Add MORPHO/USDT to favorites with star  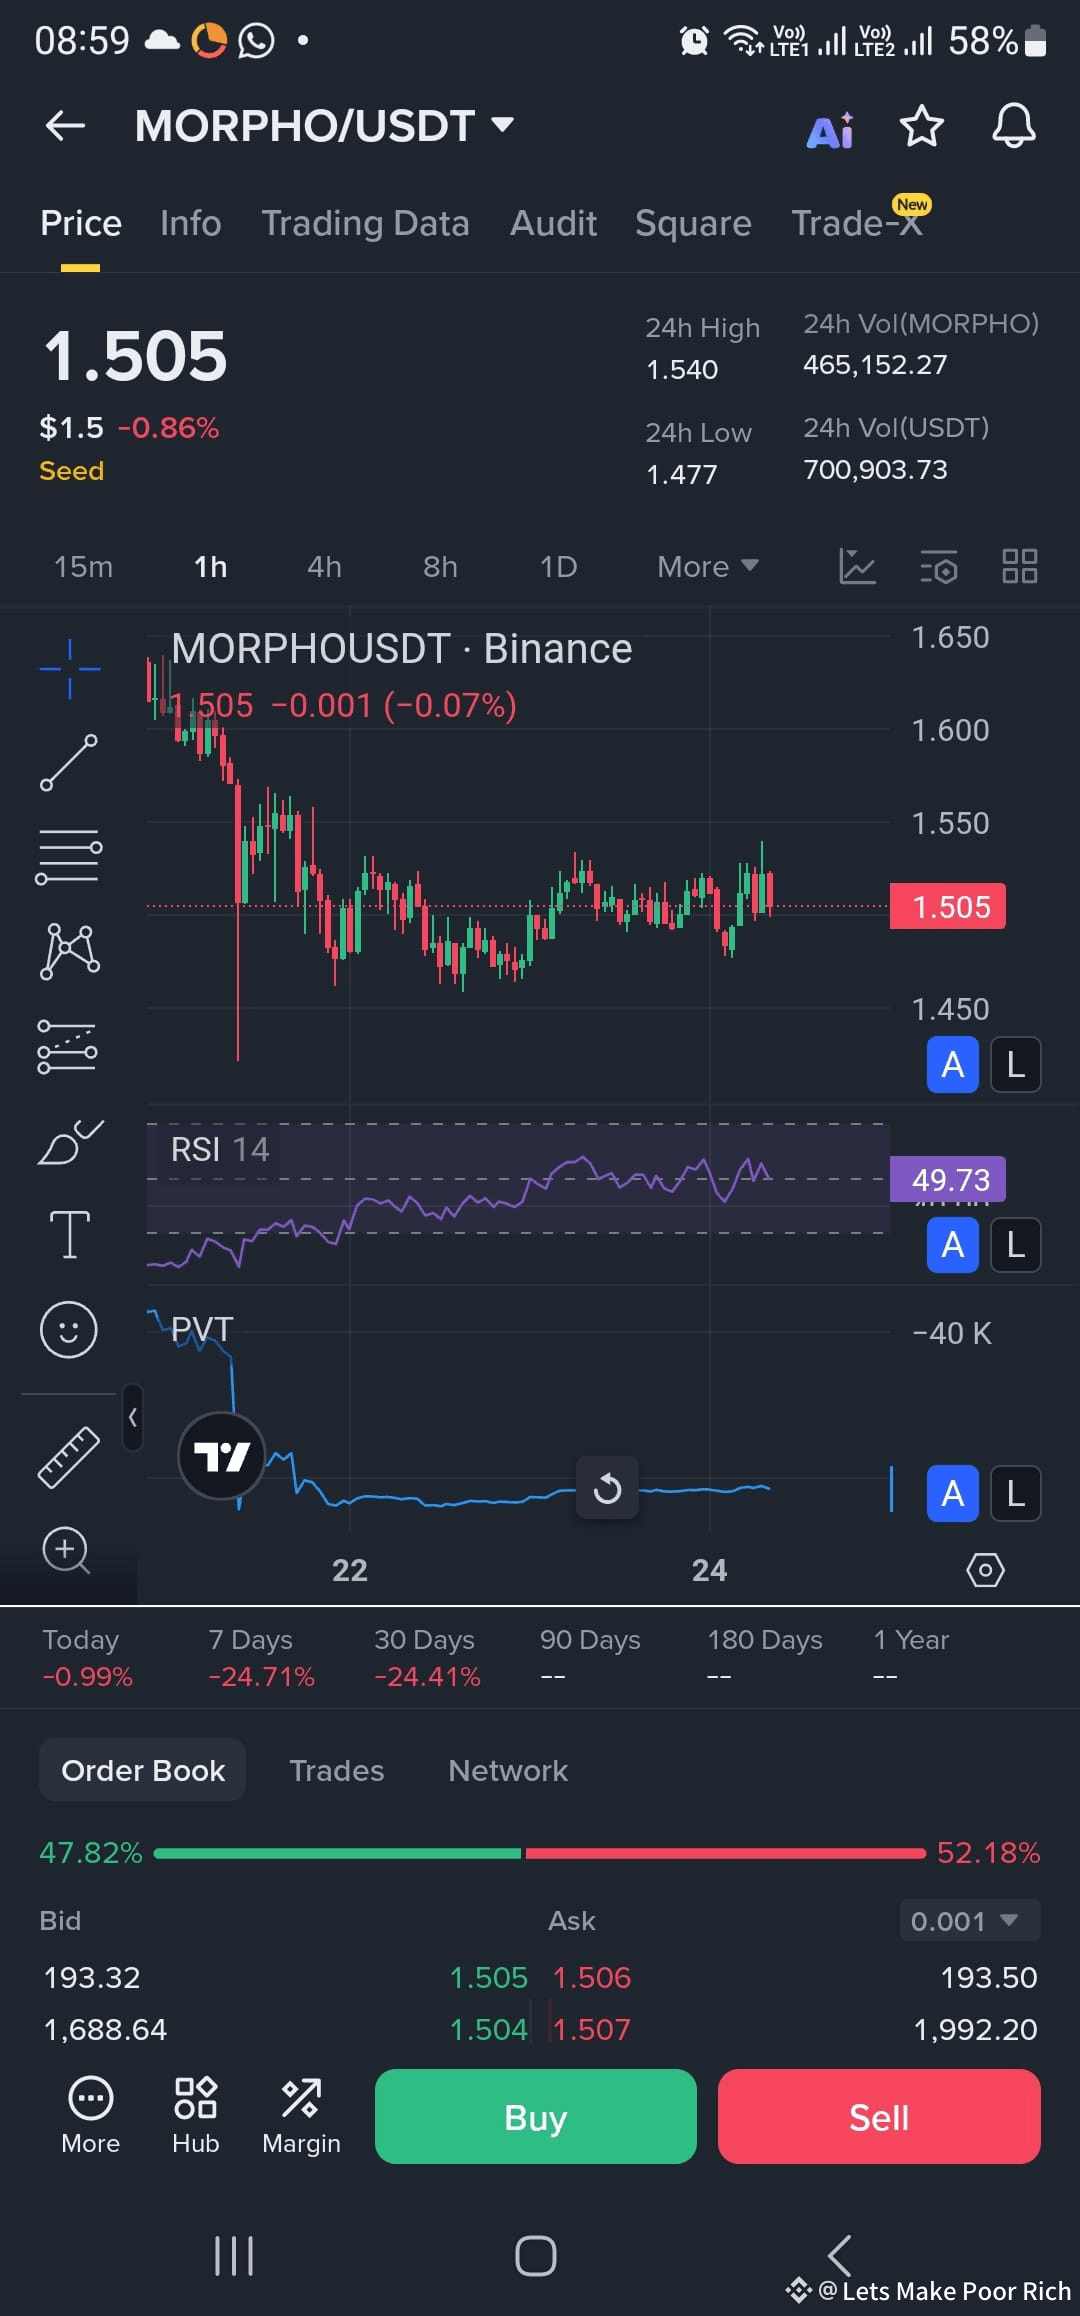coord(921,127)
